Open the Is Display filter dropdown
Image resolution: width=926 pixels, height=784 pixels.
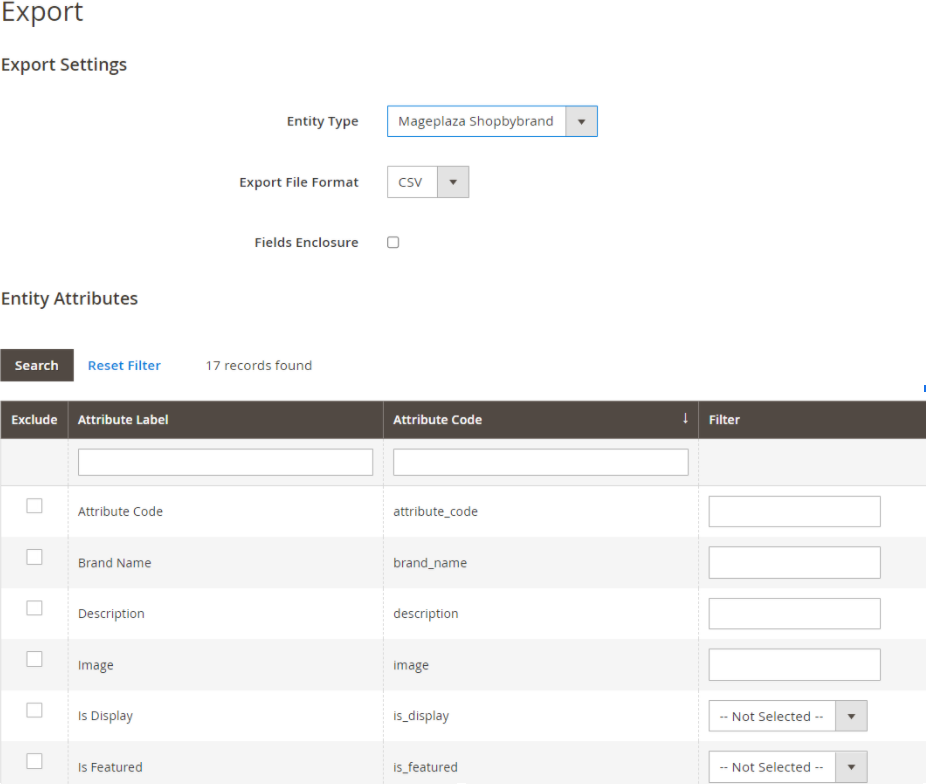[787, 716]
